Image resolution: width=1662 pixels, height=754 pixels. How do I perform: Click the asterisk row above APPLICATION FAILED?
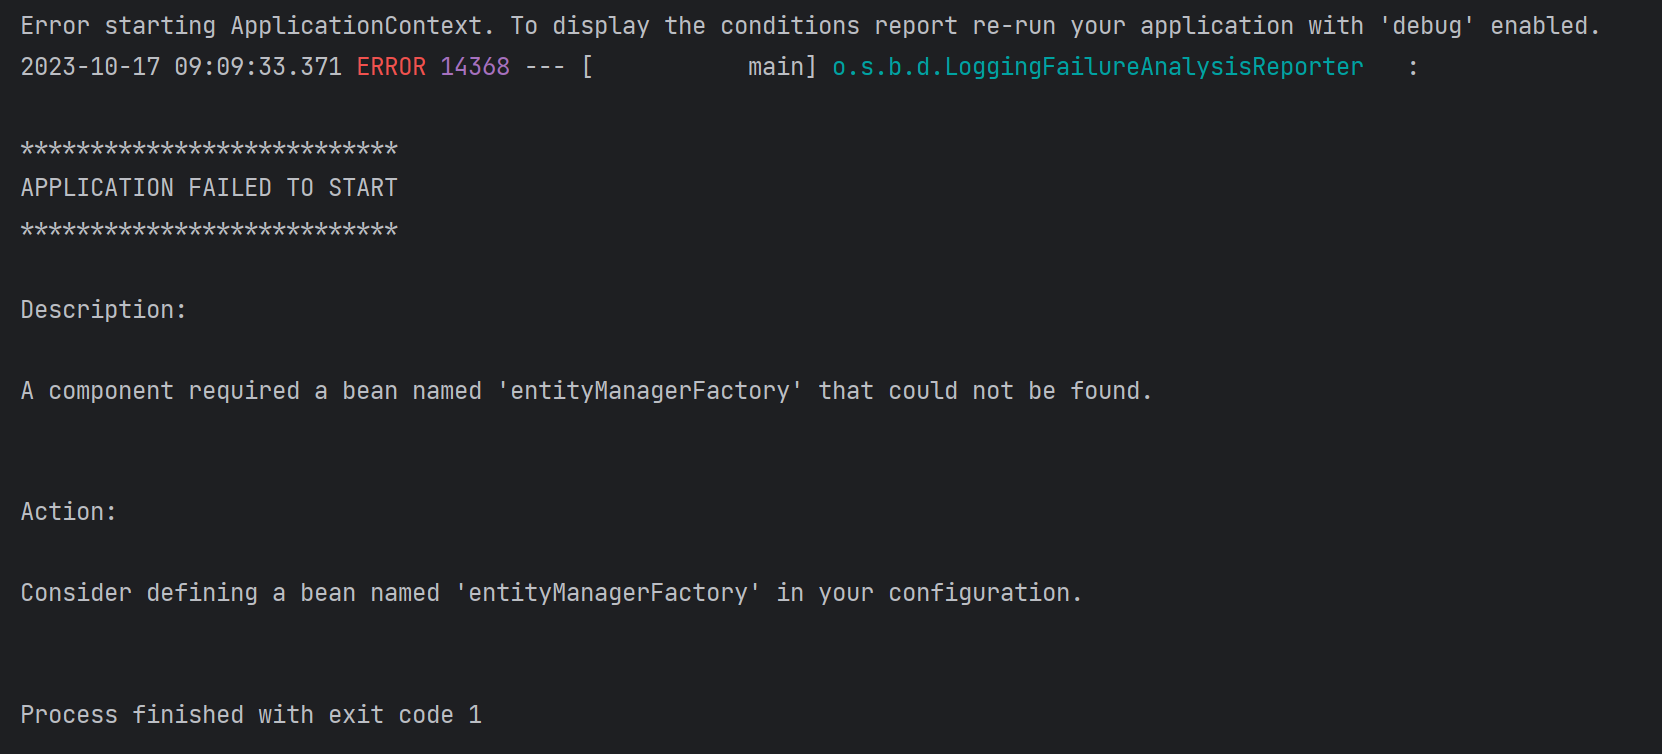click(209, 150)
